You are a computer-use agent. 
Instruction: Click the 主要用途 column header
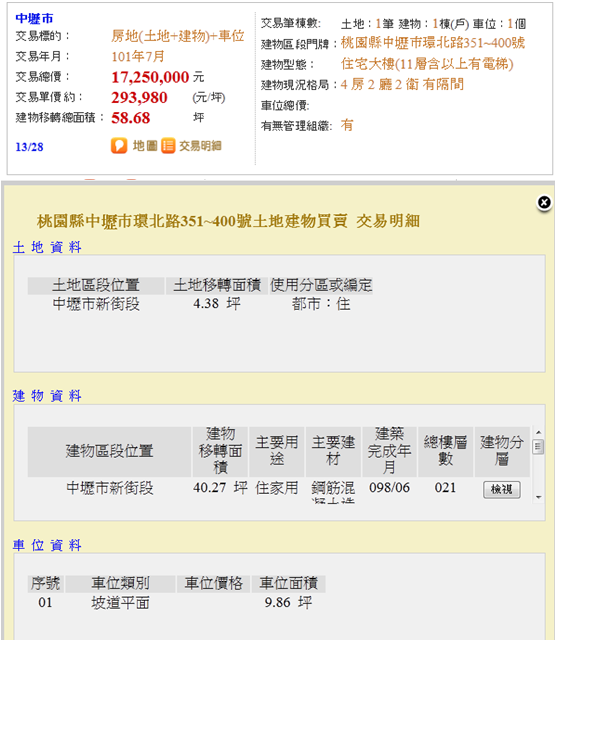[277, 450]
